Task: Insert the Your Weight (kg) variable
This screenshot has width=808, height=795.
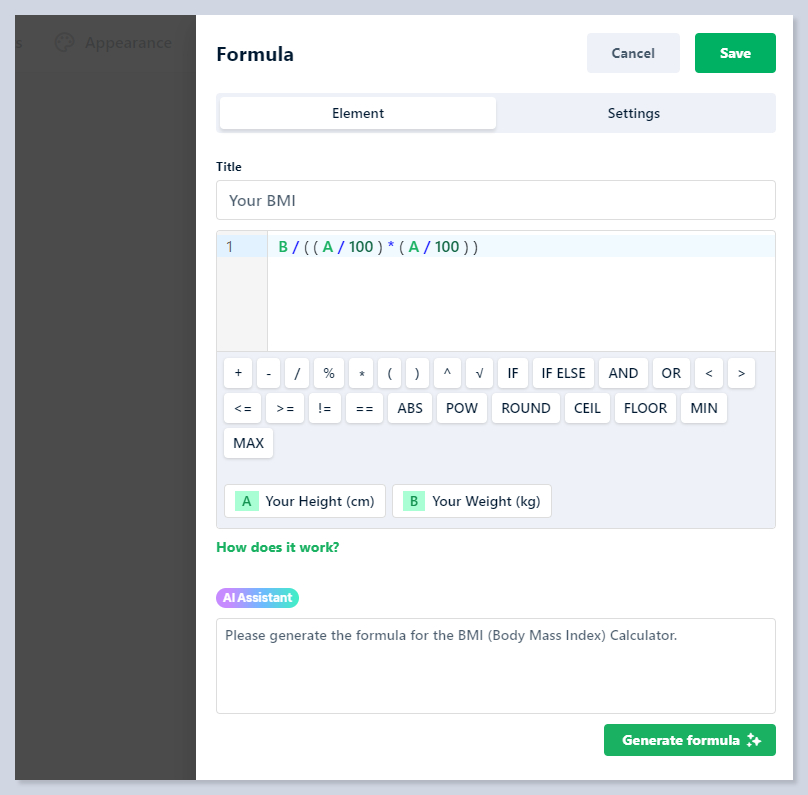Action: point(472,501)
